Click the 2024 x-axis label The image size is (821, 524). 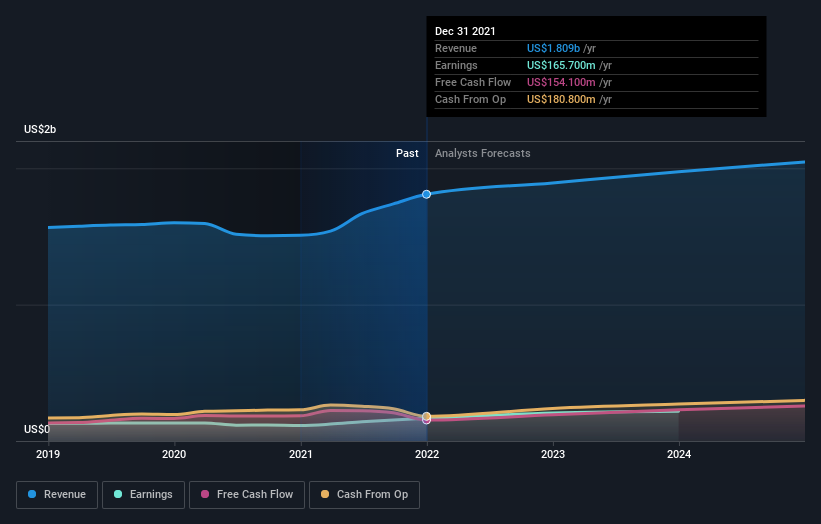[679, 454]
